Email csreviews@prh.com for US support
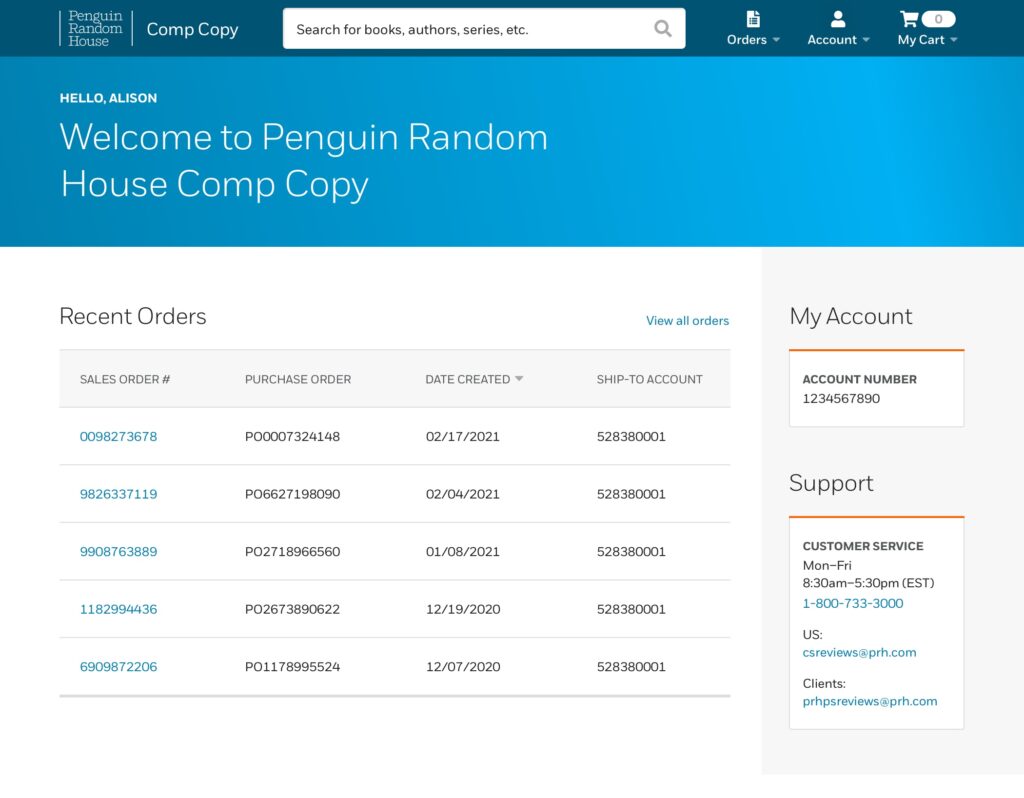 tap(859, 653)
